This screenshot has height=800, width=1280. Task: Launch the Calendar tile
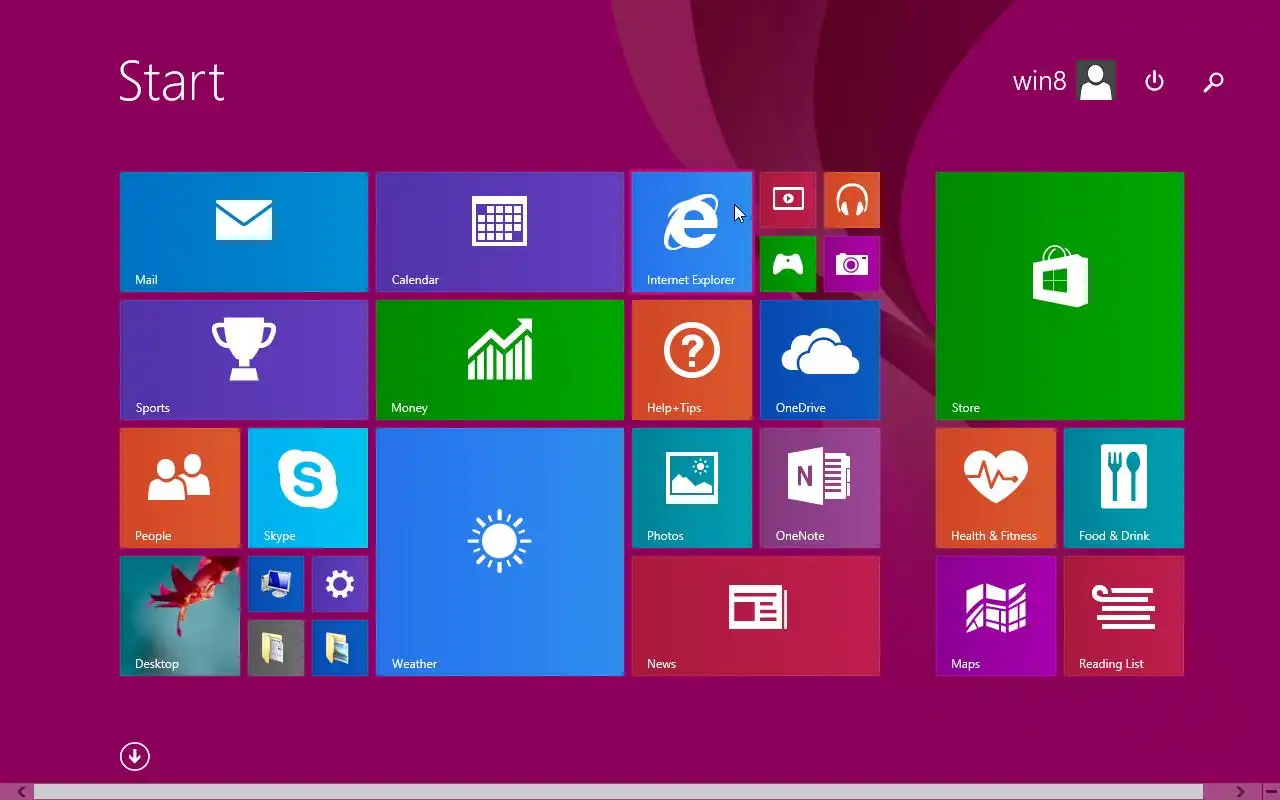coord(500,232)
